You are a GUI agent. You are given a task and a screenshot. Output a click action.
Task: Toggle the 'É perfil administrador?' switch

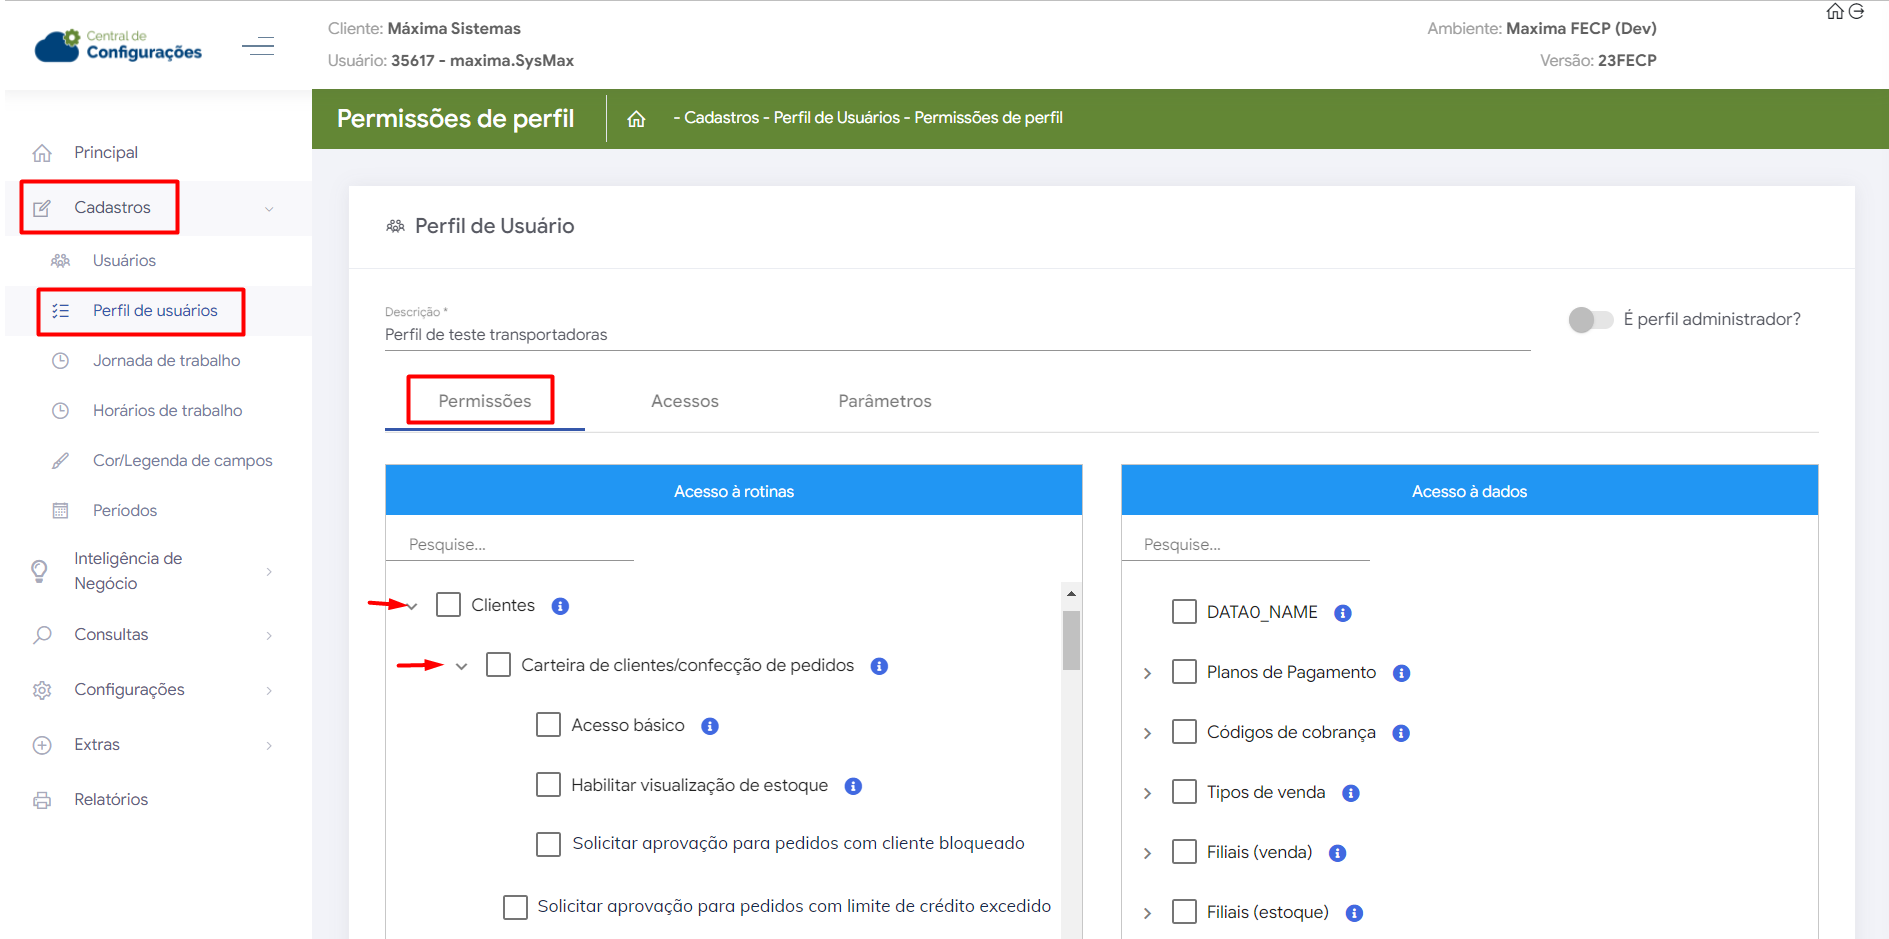pos(1590,320)
